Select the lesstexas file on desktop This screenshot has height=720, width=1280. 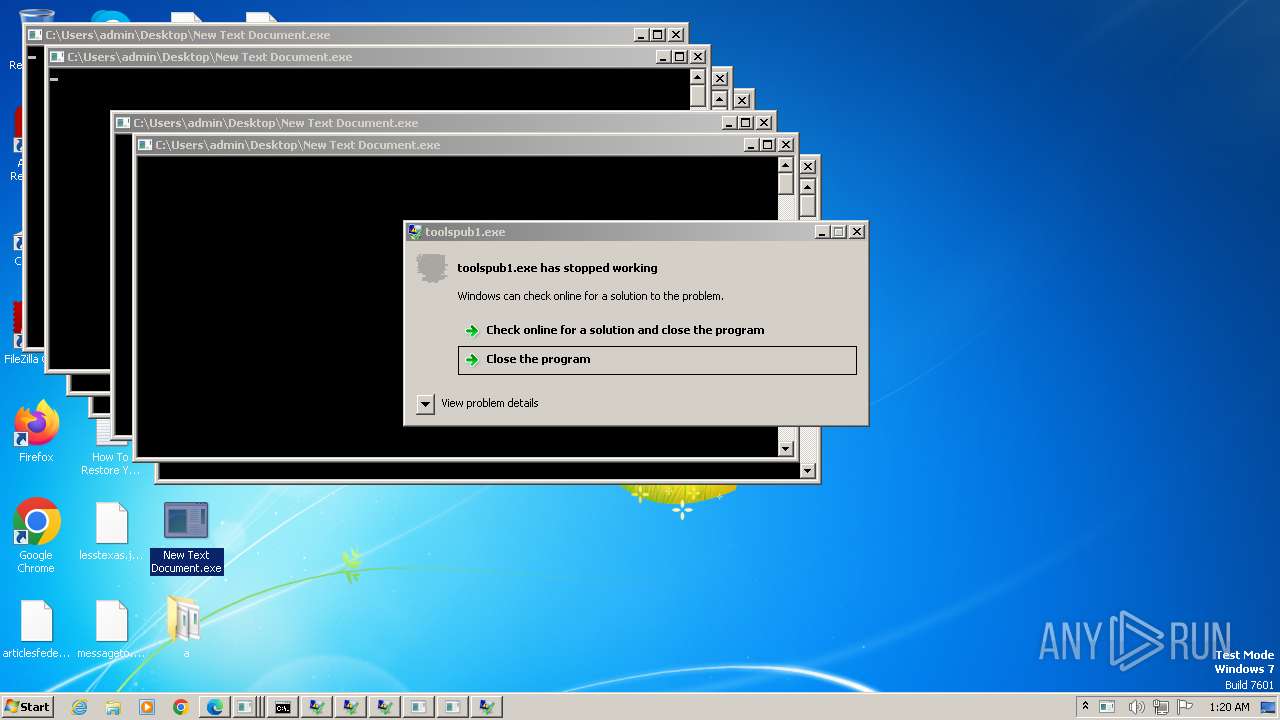[111, 530]
